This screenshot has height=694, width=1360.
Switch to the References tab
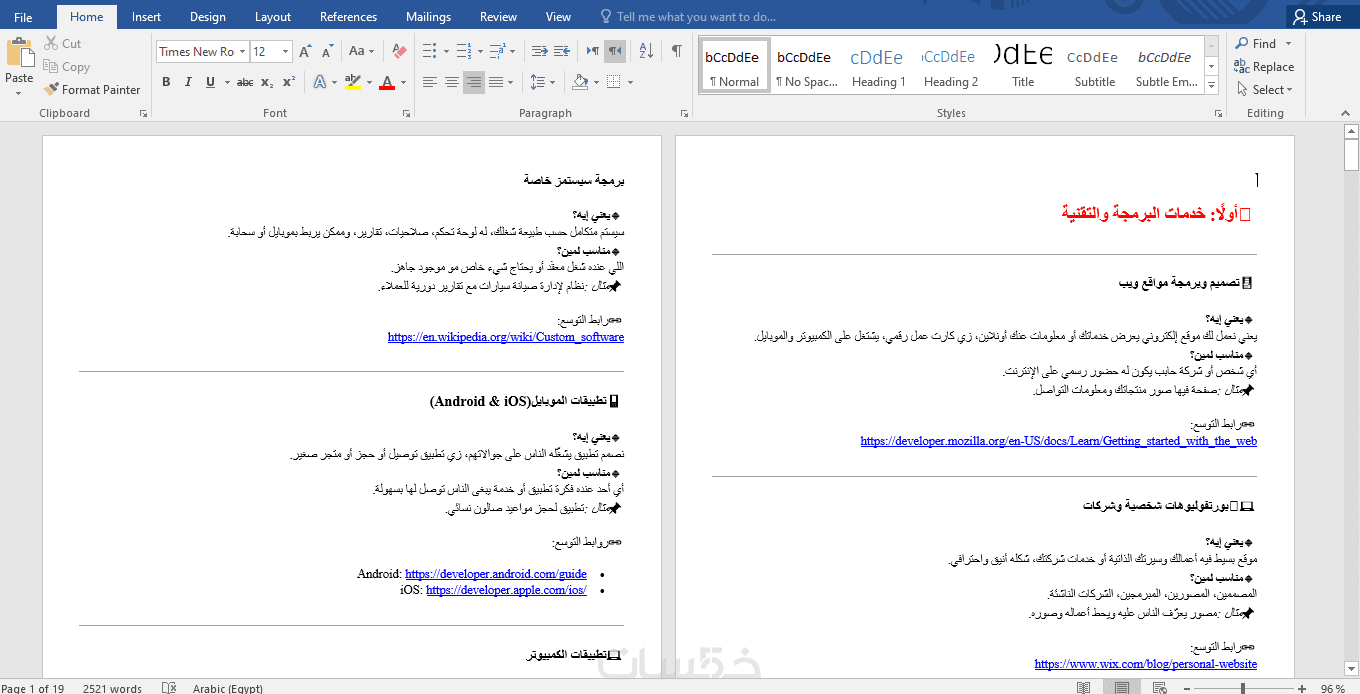[x=348, y=17]
